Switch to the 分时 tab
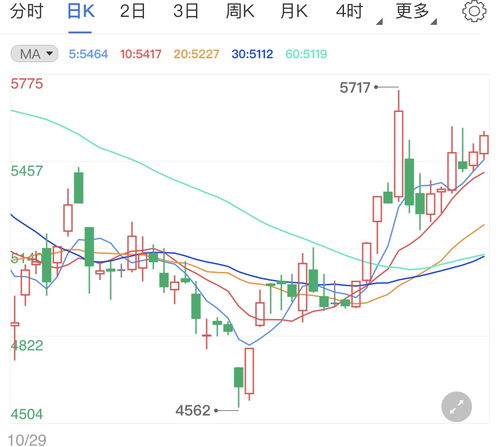This screenshot has width=500, height=447. pyautogui.click(x=26, y=11)
